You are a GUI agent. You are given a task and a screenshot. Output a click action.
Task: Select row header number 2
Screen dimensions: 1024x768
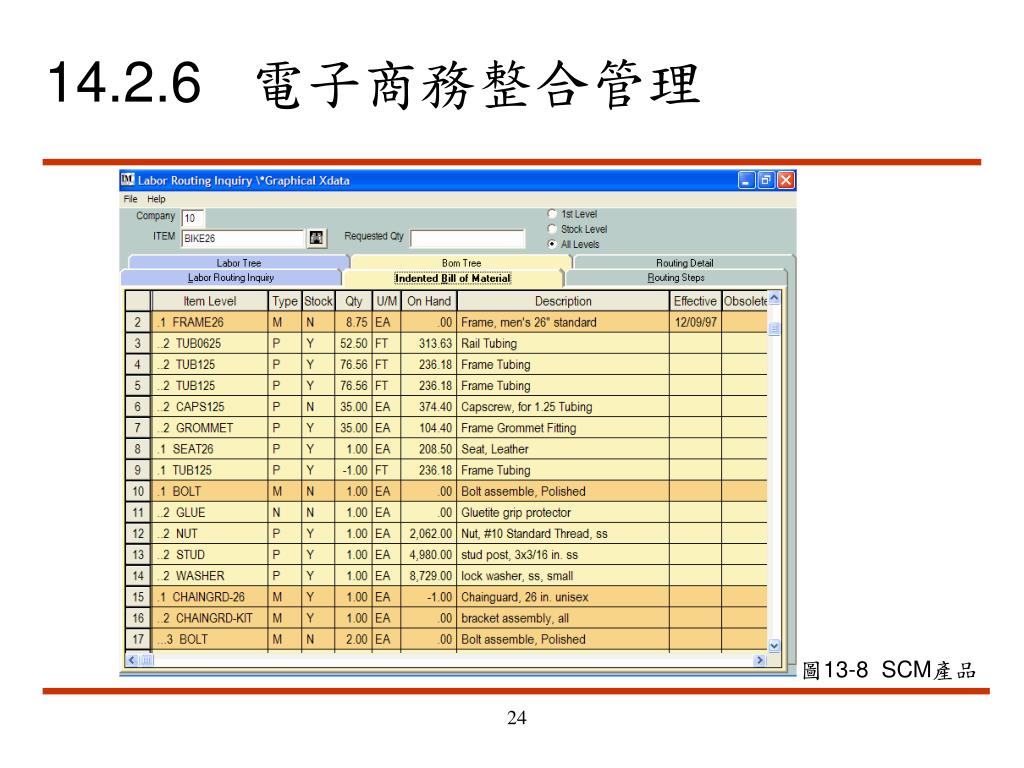(x=138, y=322)
